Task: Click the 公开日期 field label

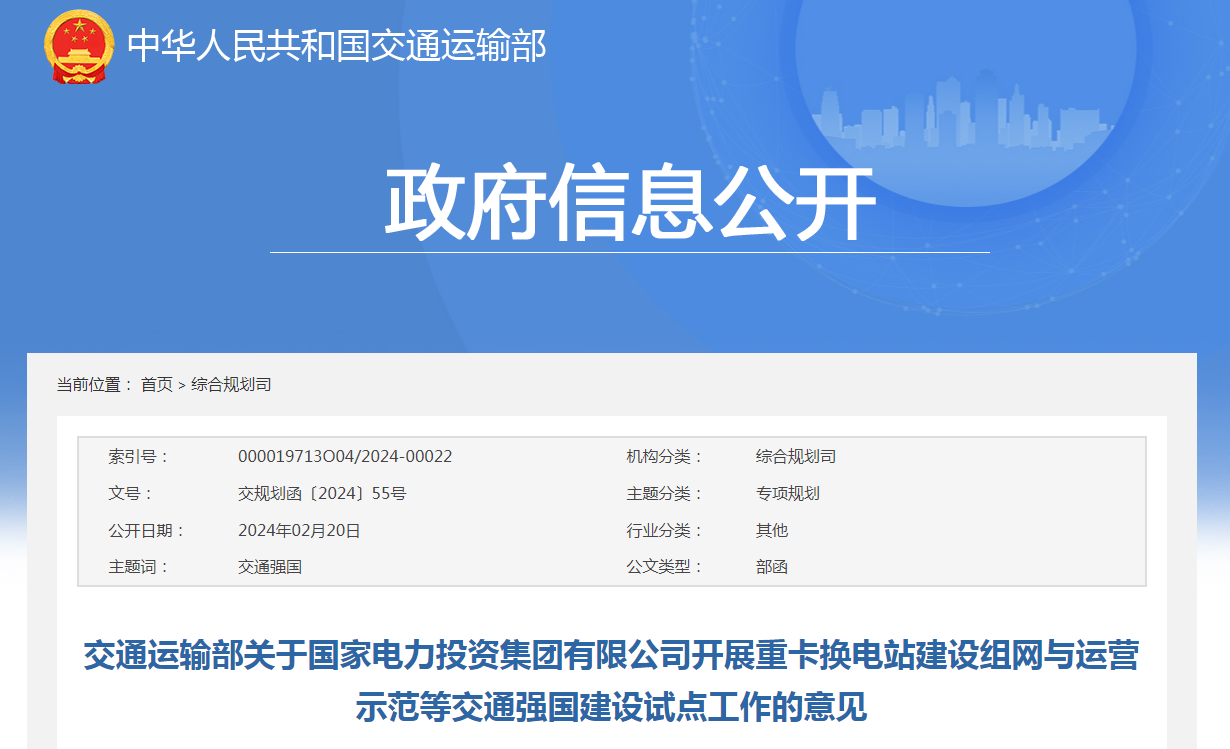Action: coord(146,530)
